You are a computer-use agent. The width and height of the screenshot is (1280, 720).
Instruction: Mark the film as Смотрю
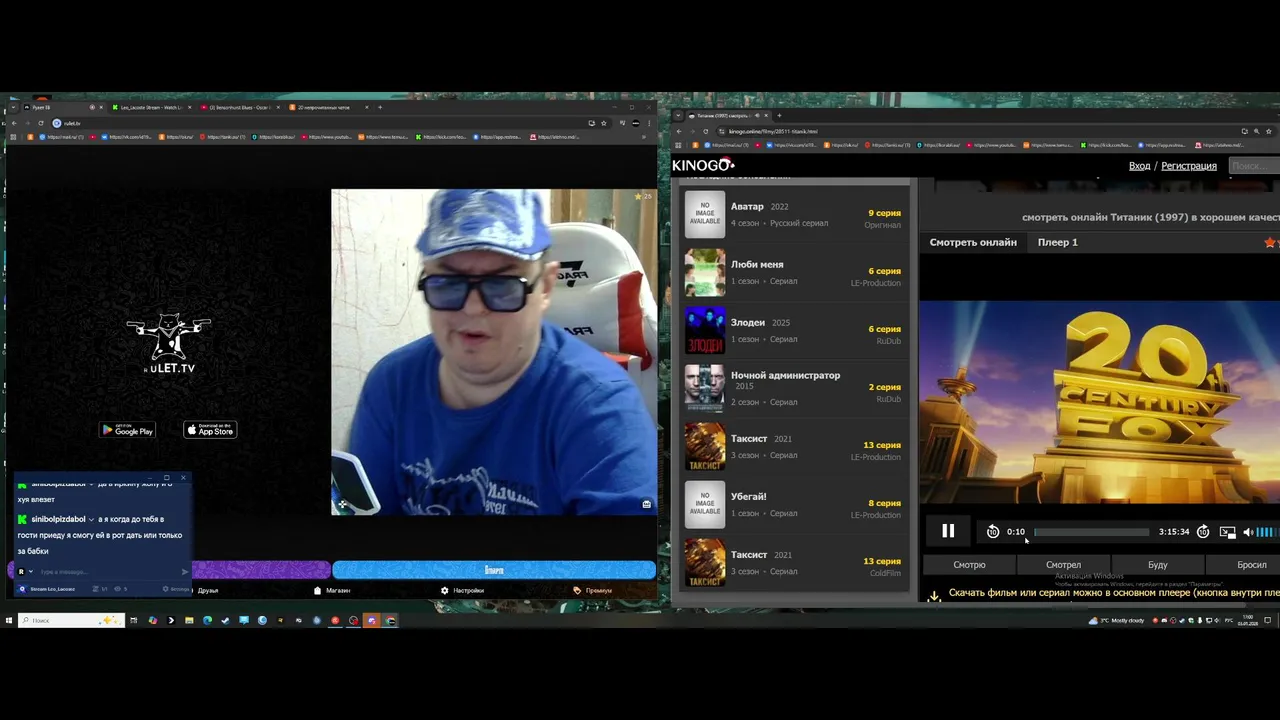pos(969,565)
